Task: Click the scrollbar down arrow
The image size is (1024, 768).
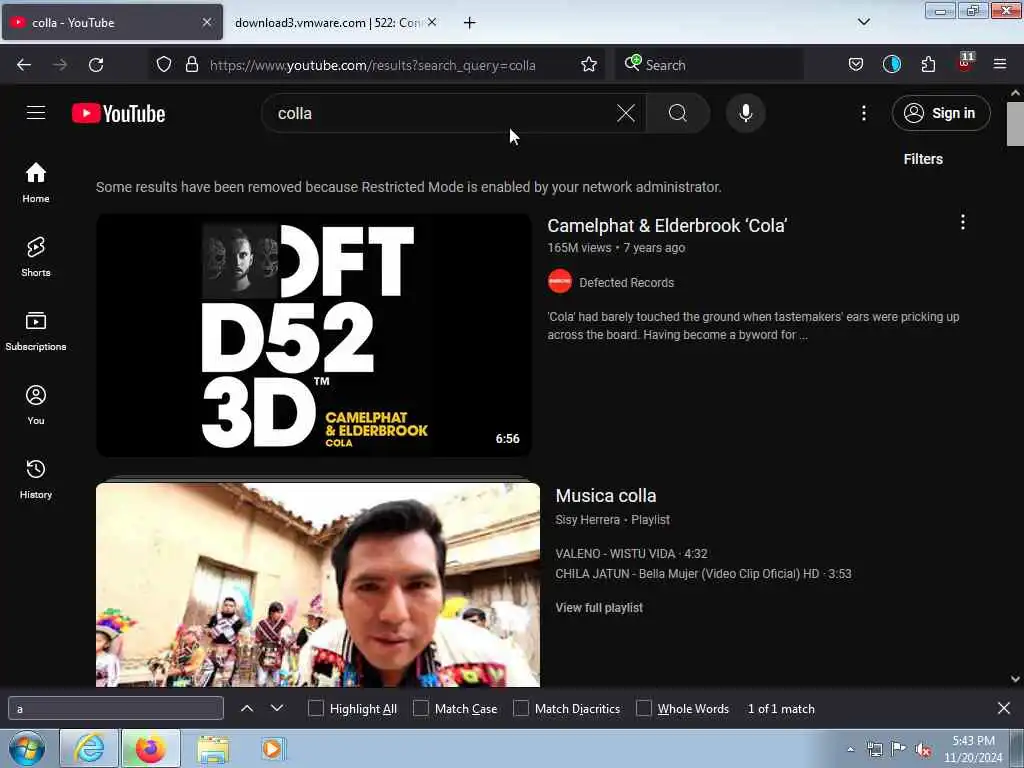Action: (1015, 679)
